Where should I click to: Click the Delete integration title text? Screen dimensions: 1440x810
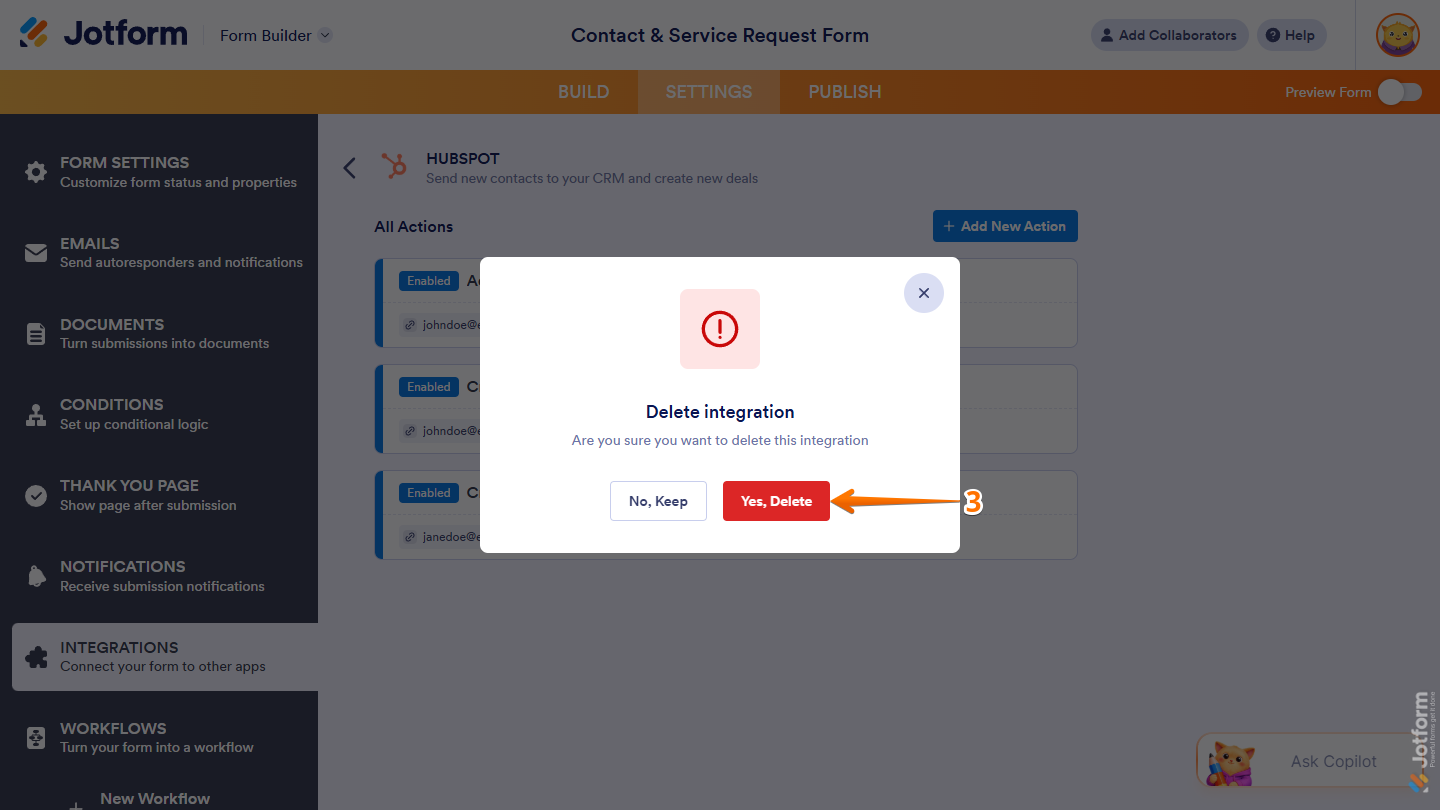[720, 412]
